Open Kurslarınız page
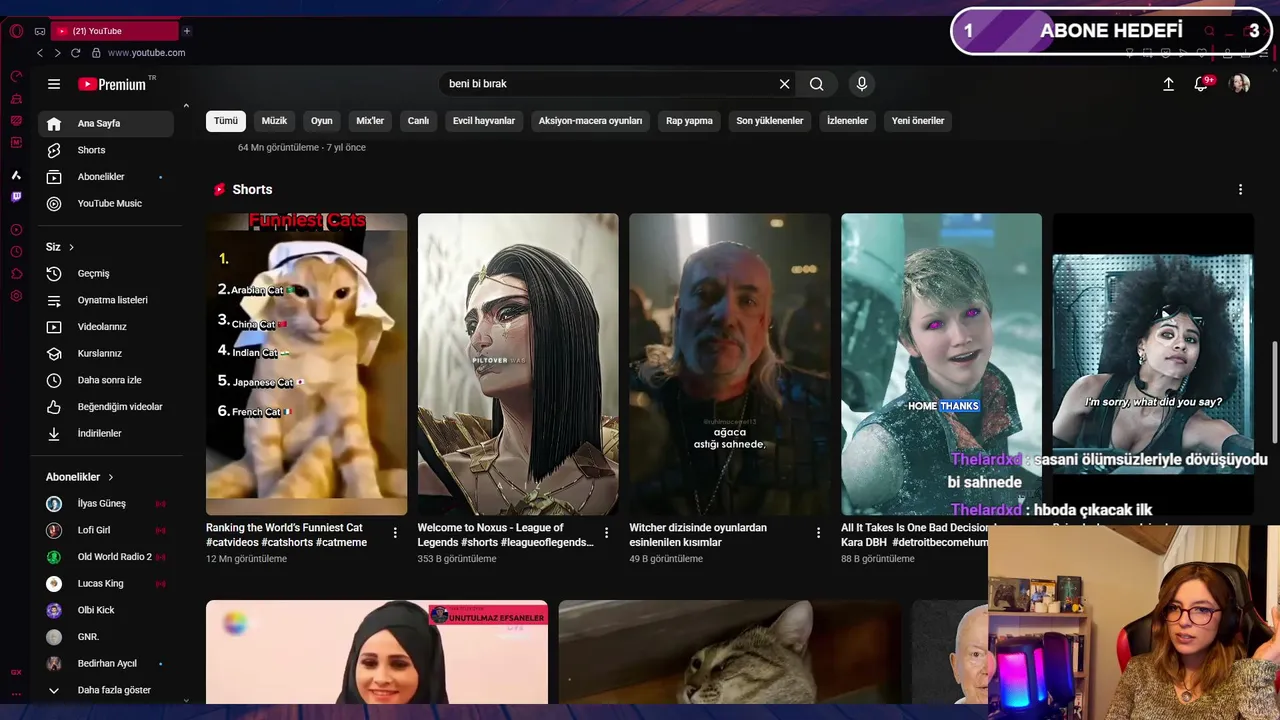1280x720 pixels. click(106, 353)
